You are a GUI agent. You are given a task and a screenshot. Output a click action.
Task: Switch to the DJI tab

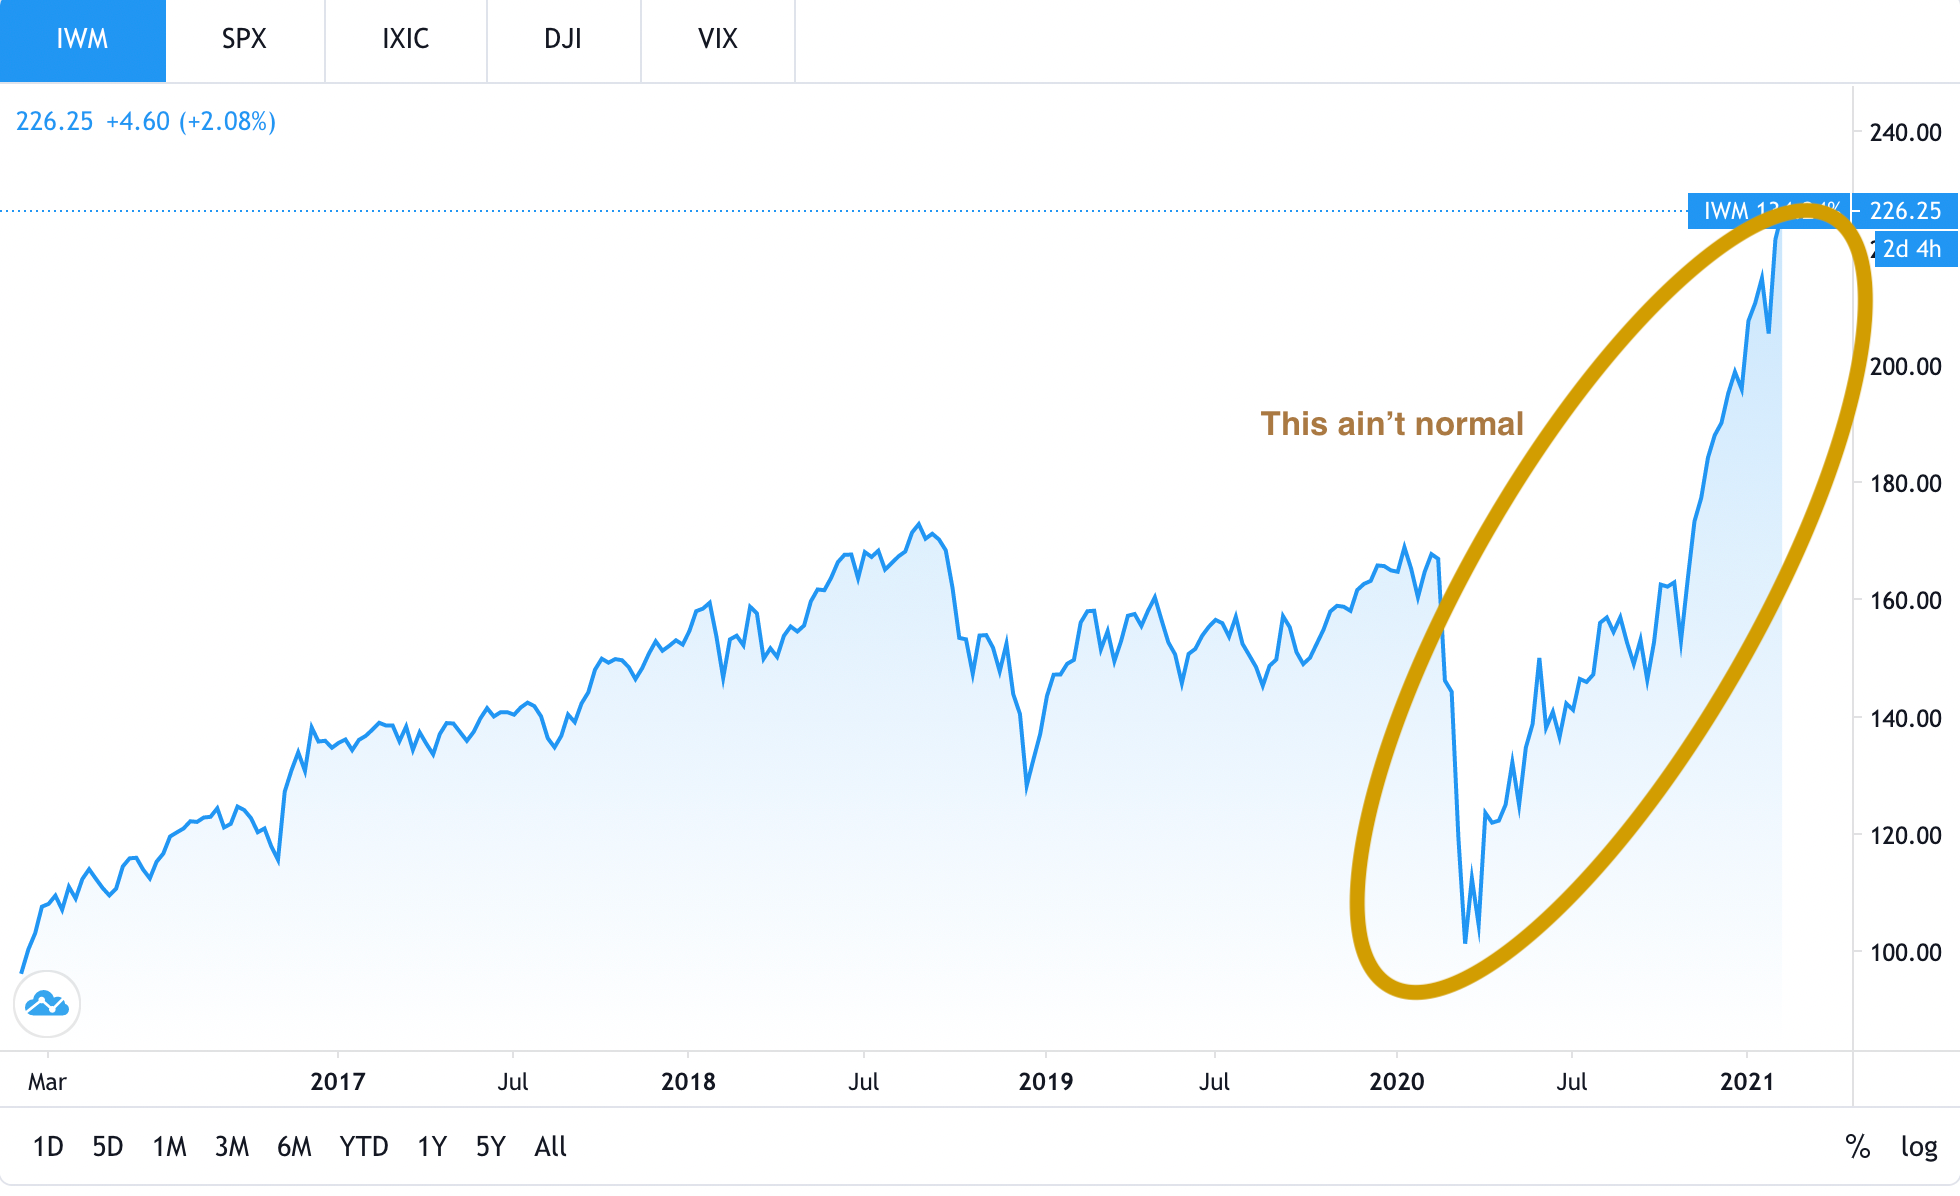tap(563, 40)
